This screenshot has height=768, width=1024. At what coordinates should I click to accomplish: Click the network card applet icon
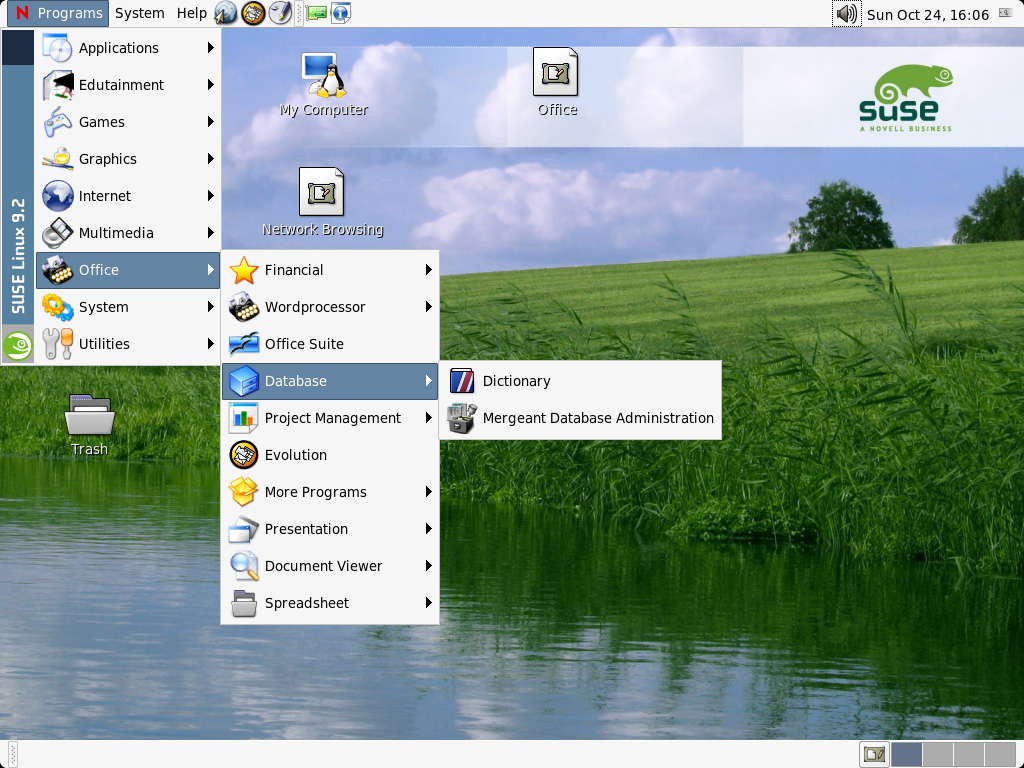(317, 13)
